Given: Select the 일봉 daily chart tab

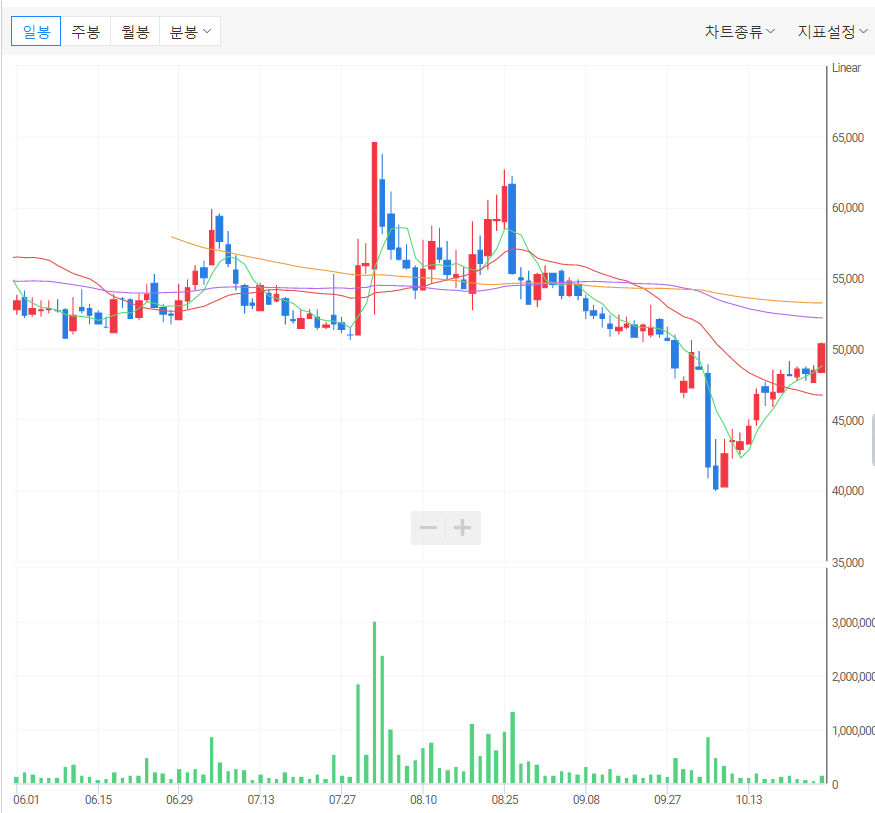Looking at the screenshot, I should [36, 31].
